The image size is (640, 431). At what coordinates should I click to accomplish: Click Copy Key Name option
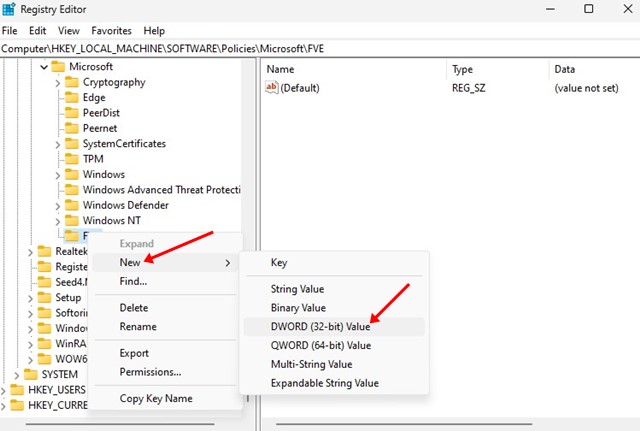158,399
